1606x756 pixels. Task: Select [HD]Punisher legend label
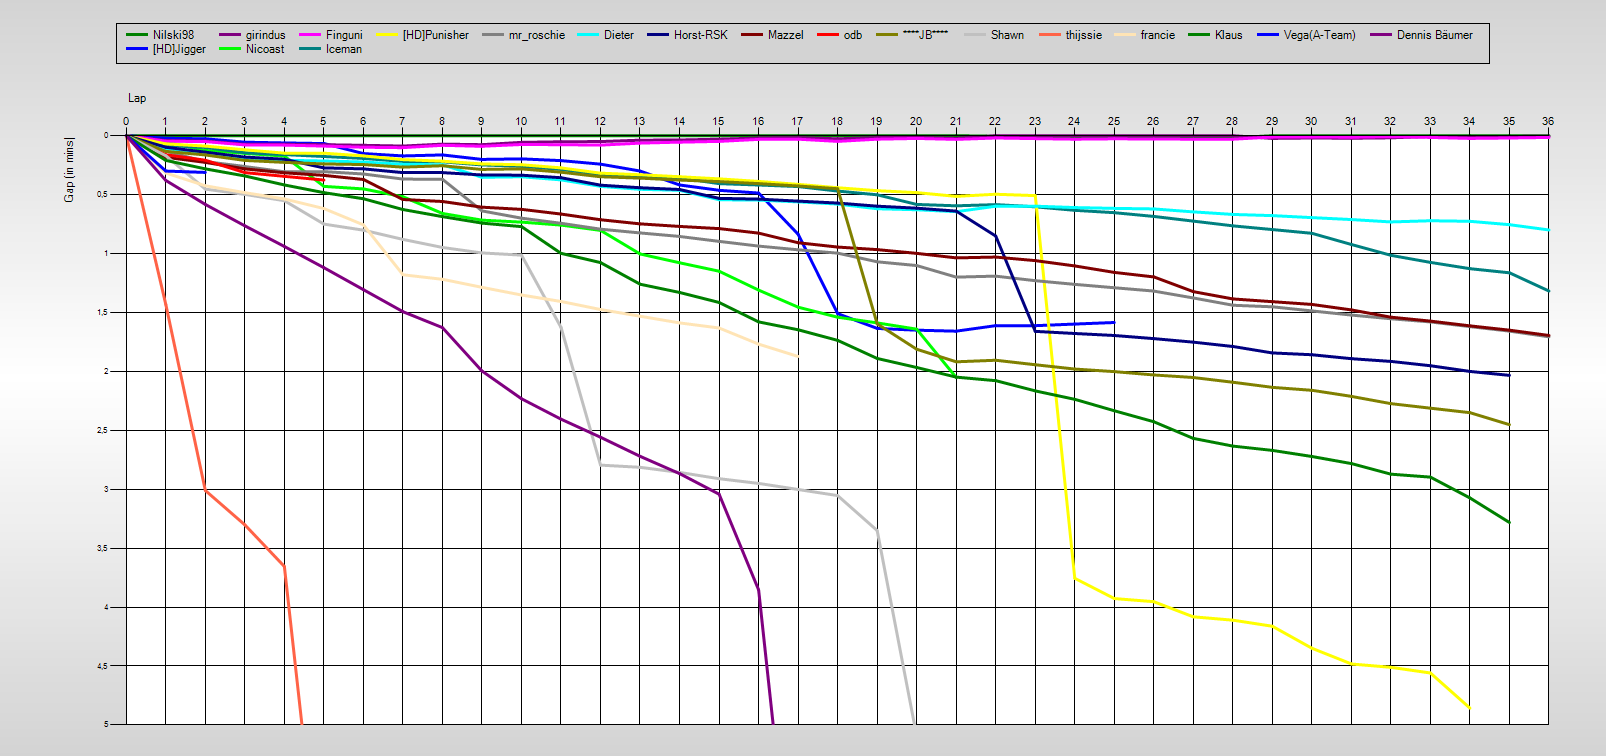(435, 35)
